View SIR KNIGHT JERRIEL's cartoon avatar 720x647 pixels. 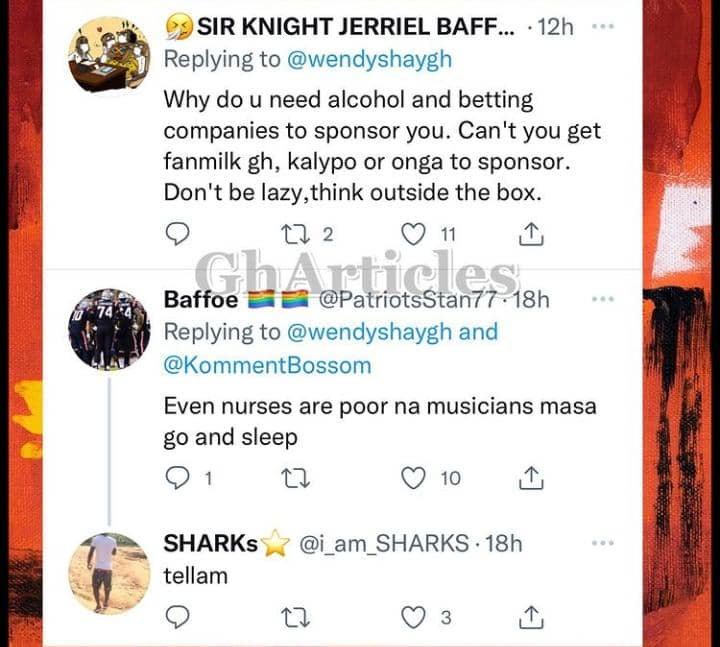click(109, 54)
